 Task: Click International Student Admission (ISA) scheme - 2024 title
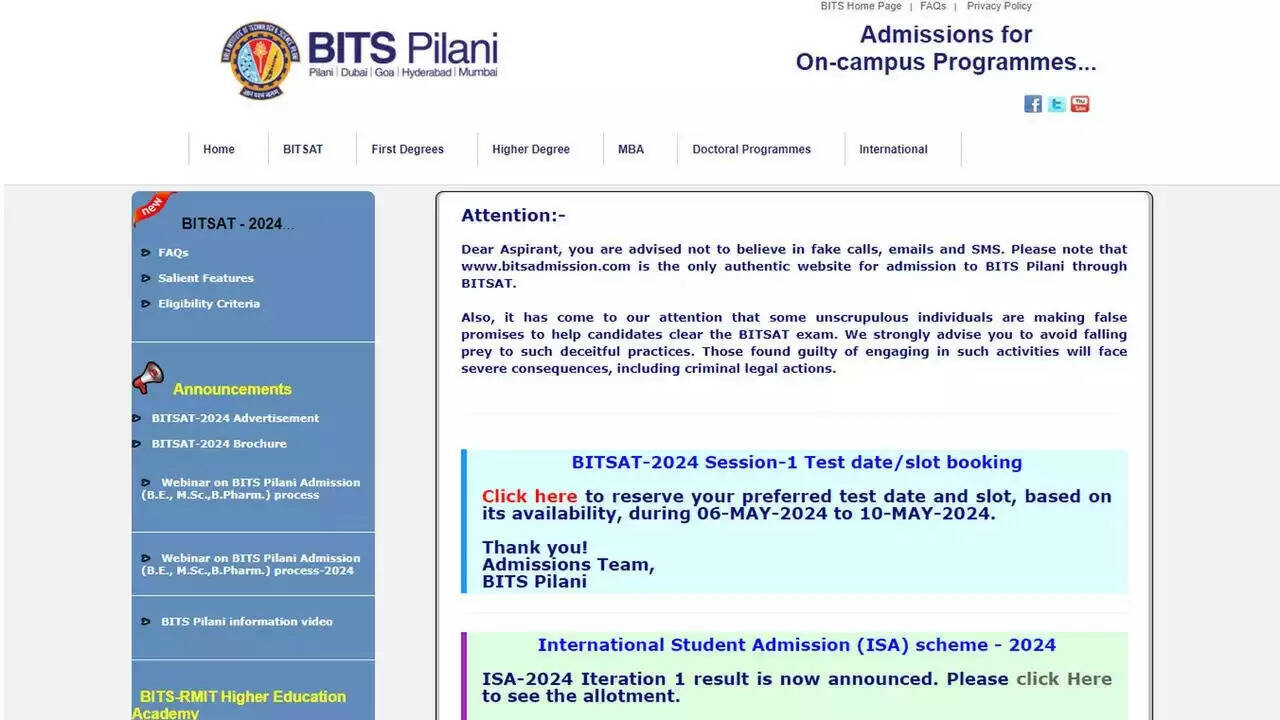797,645
